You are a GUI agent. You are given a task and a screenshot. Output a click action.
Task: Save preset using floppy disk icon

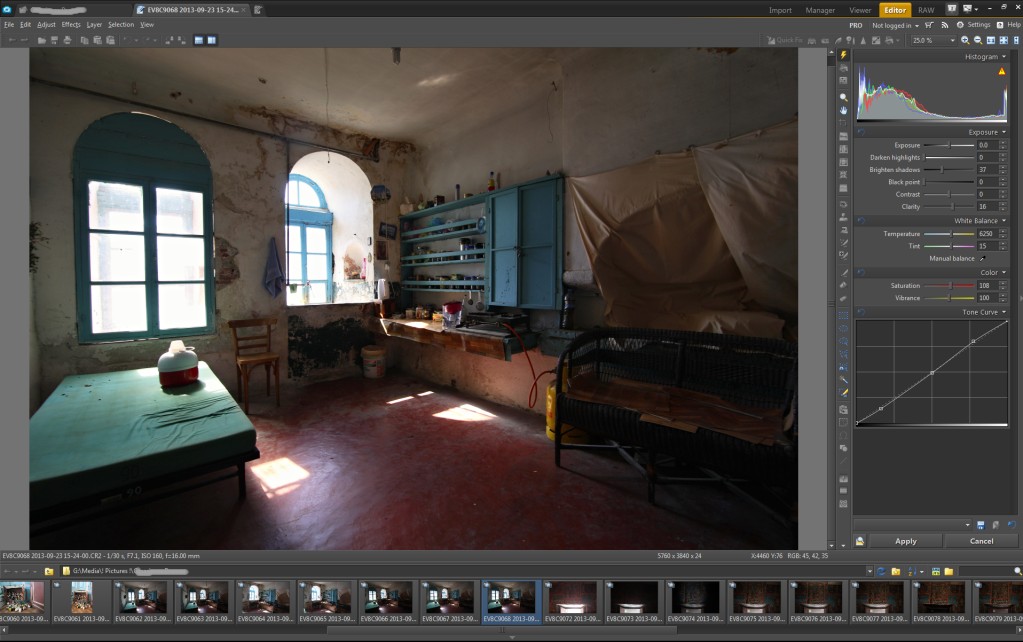pos(981,524)
